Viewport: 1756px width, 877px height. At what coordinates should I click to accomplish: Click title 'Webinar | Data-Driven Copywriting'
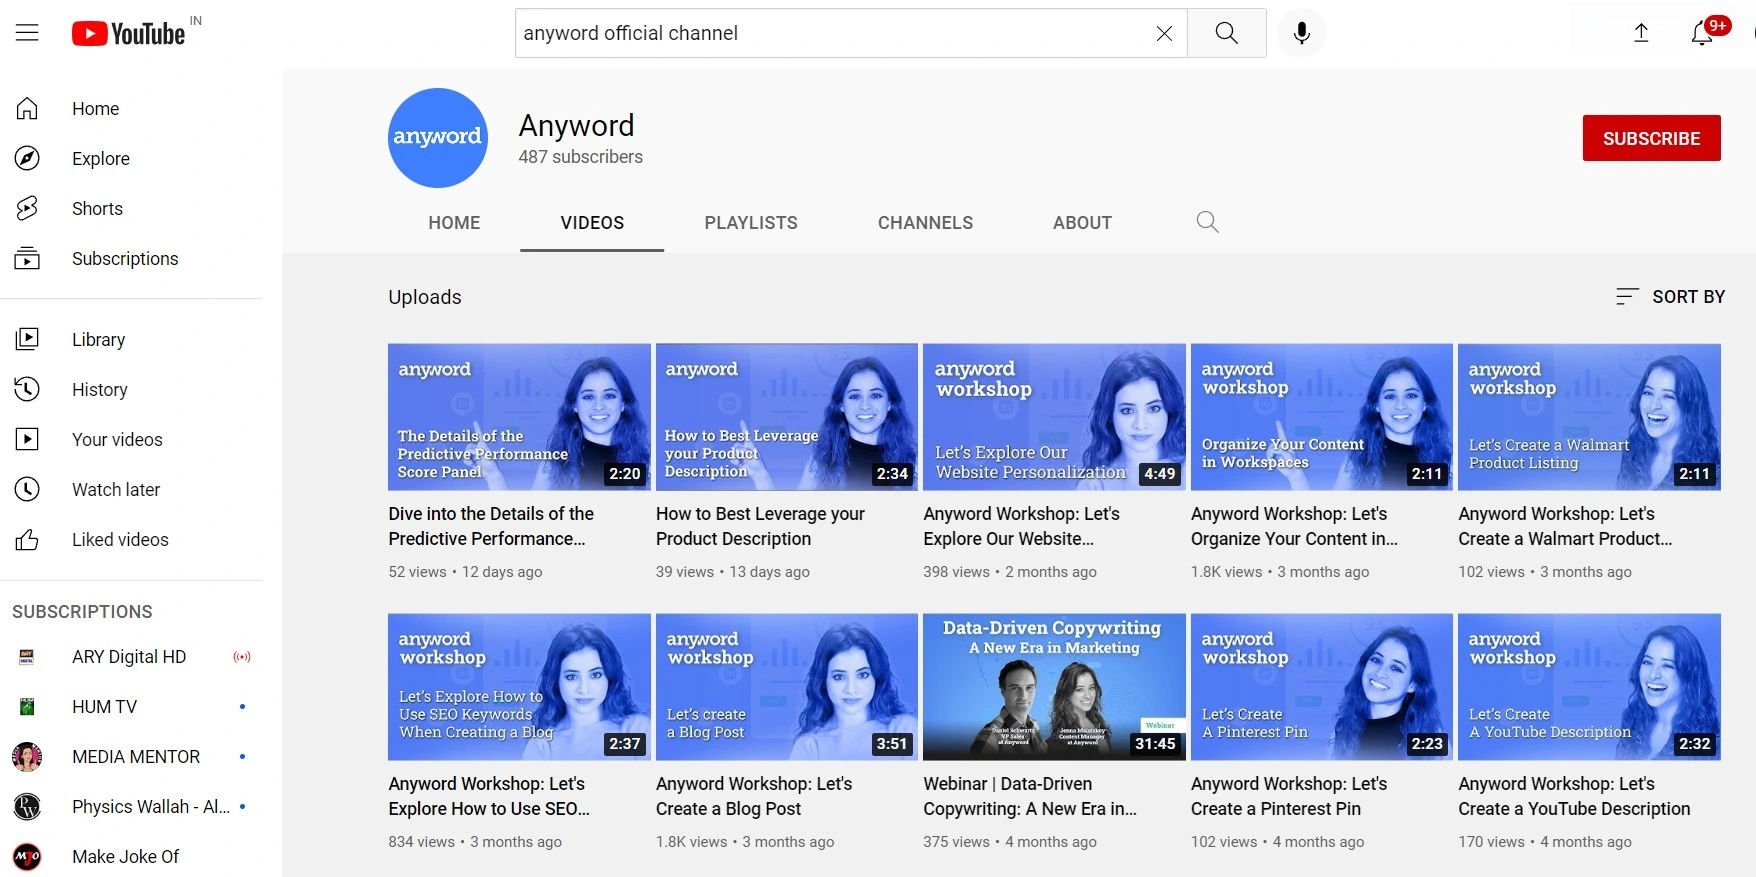1030,796
